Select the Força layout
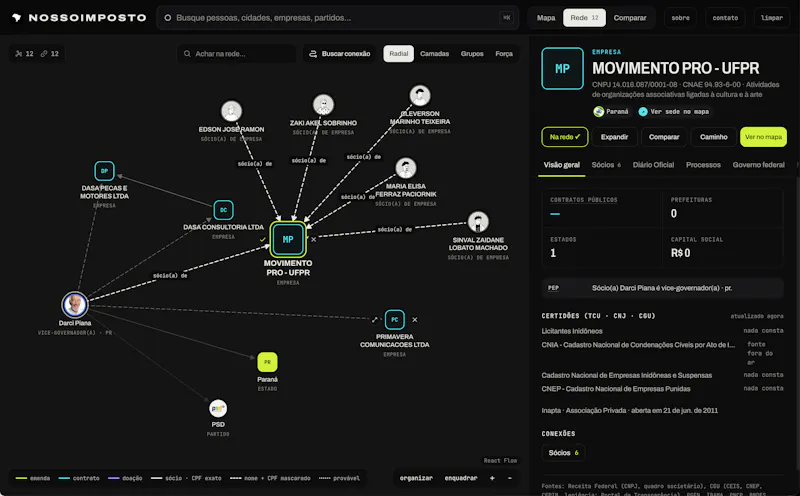The image size is (800, 496). (504, 54)
